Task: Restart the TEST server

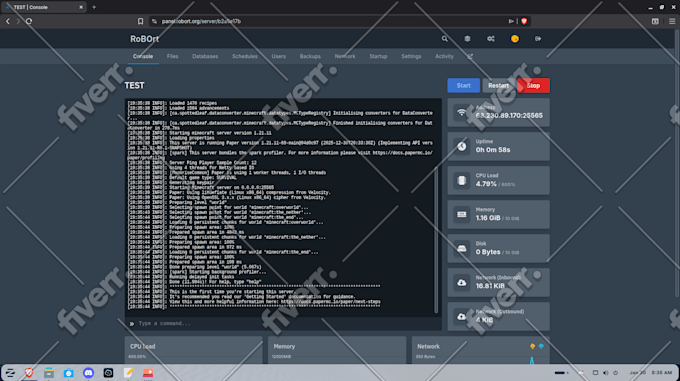Action: (499, 85)
